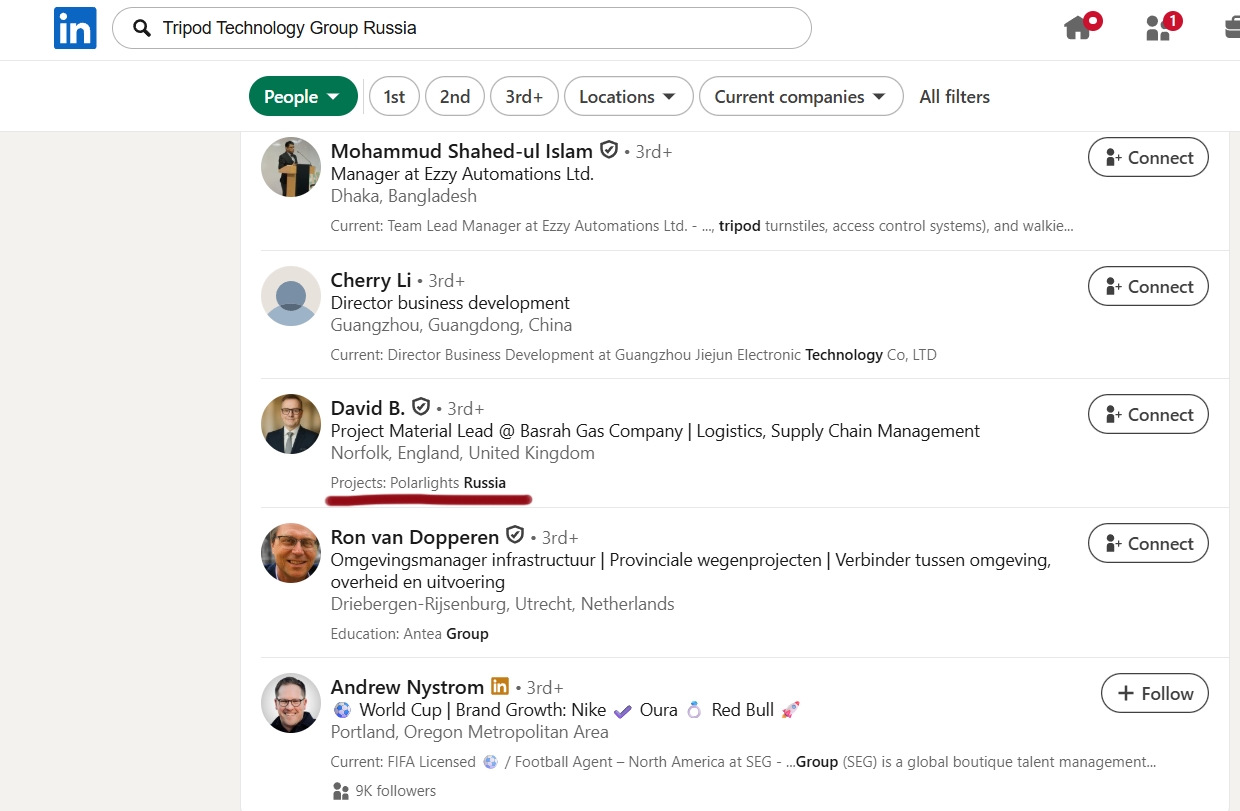Go to Home feed icon
This screenshot has height=811, width=1240.
point(1079,27)
